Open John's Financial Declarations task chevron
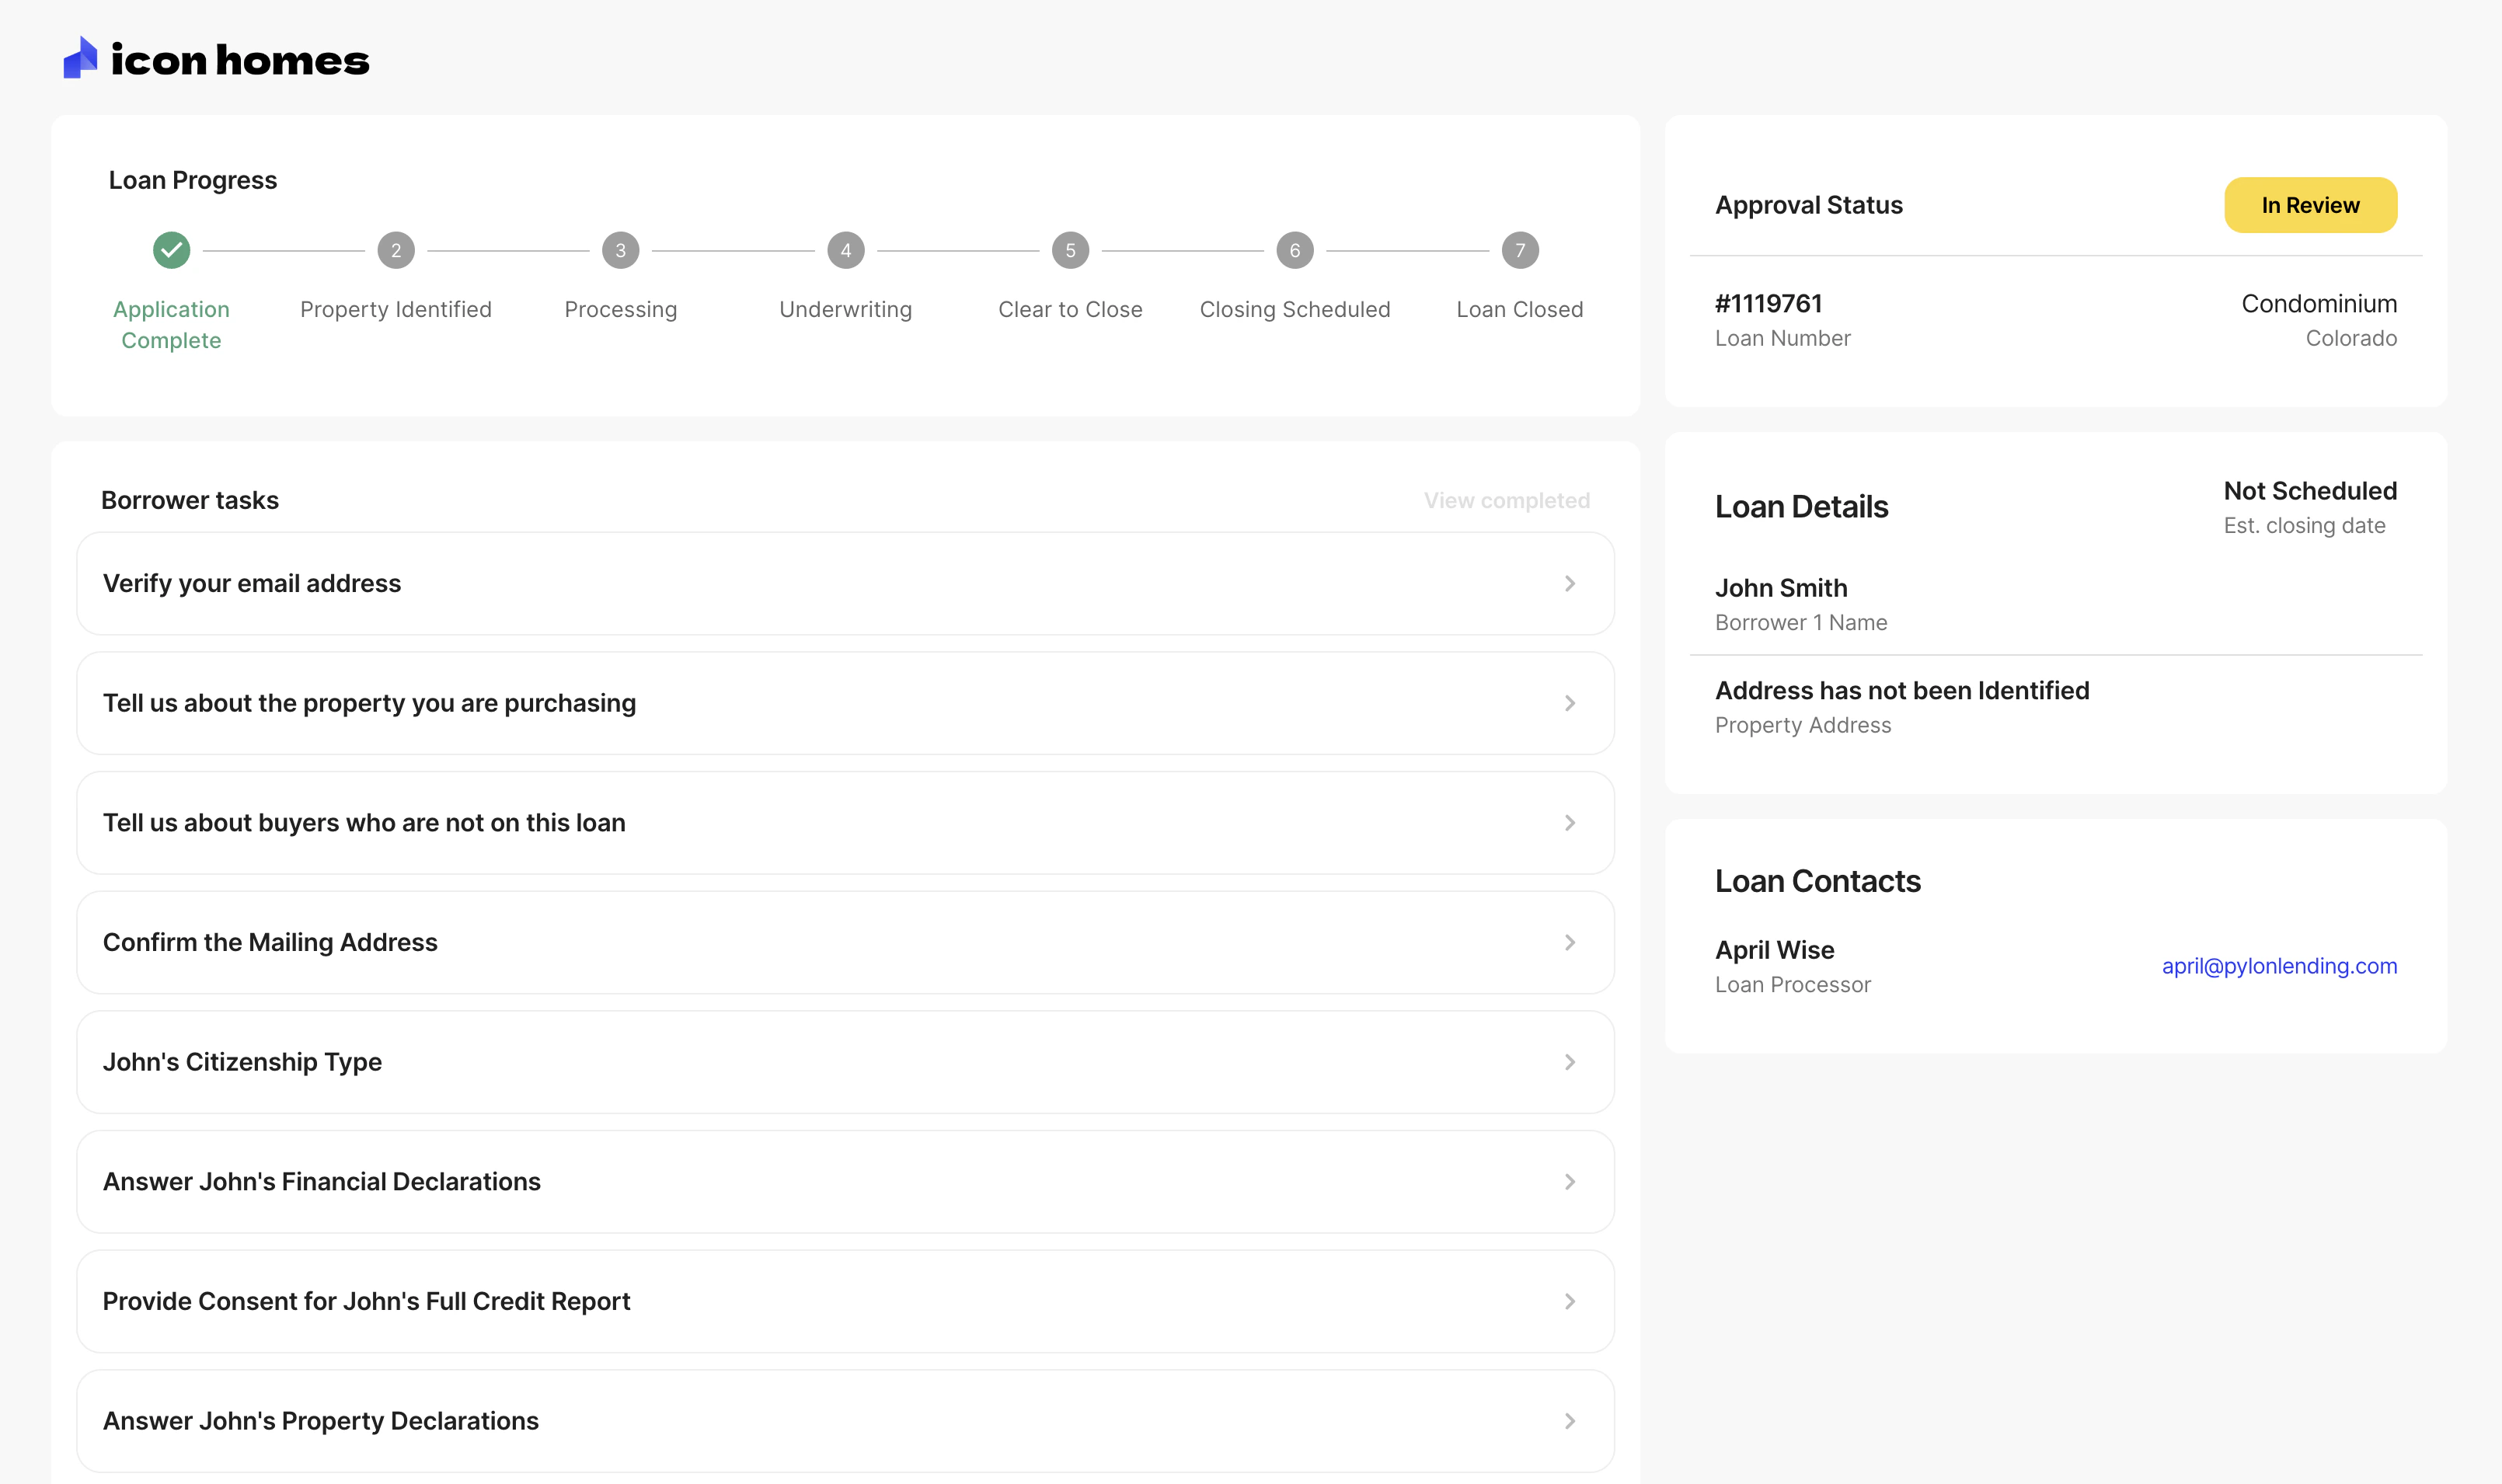The image size is (2502, 1484). pos(1569,1181)
